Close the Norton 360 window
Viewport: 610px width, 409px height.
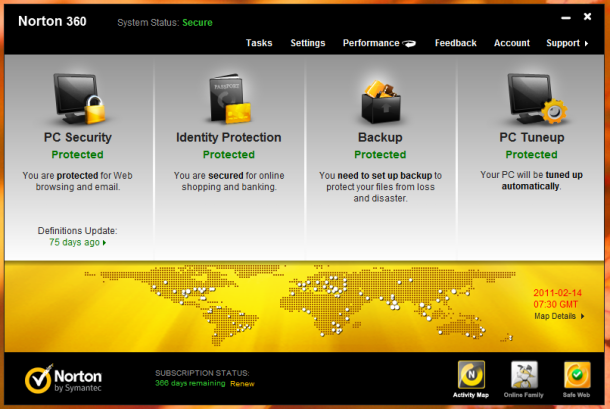587,16
